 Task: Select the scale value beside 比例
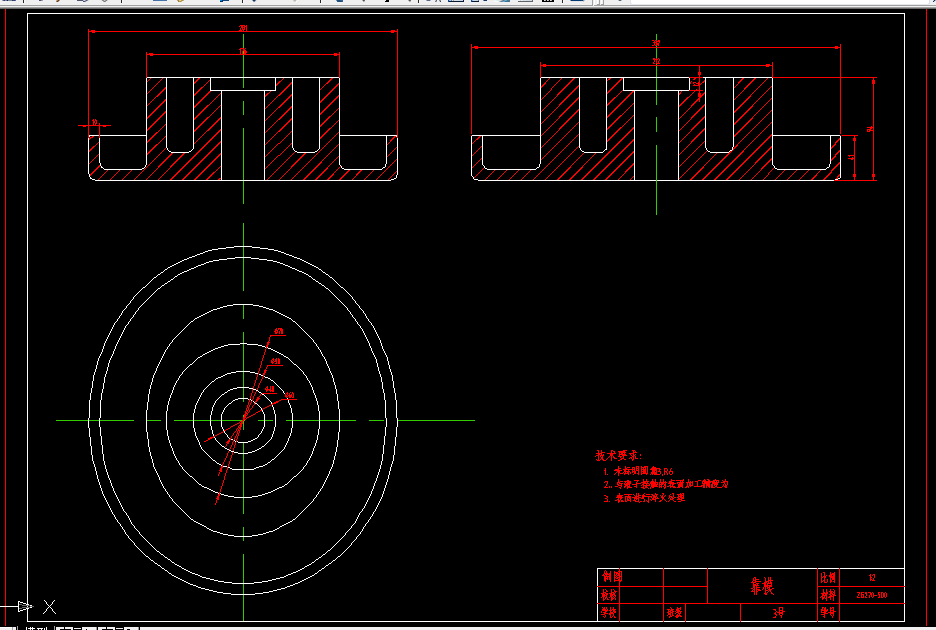pos(872,577)
